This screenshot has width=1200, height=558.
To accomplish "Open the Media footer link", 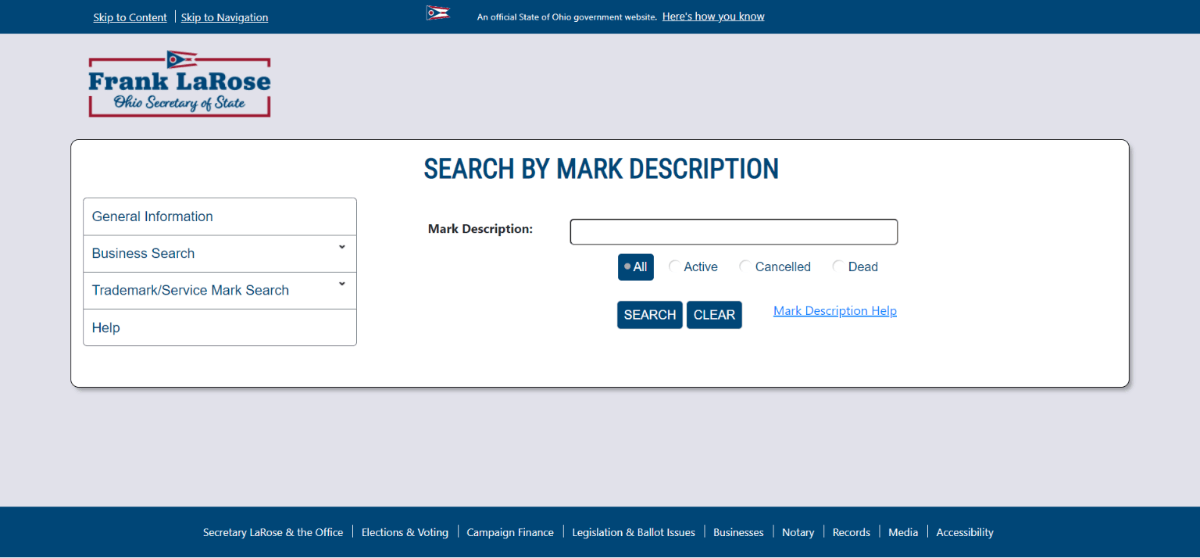I will (x=903, y=532).
